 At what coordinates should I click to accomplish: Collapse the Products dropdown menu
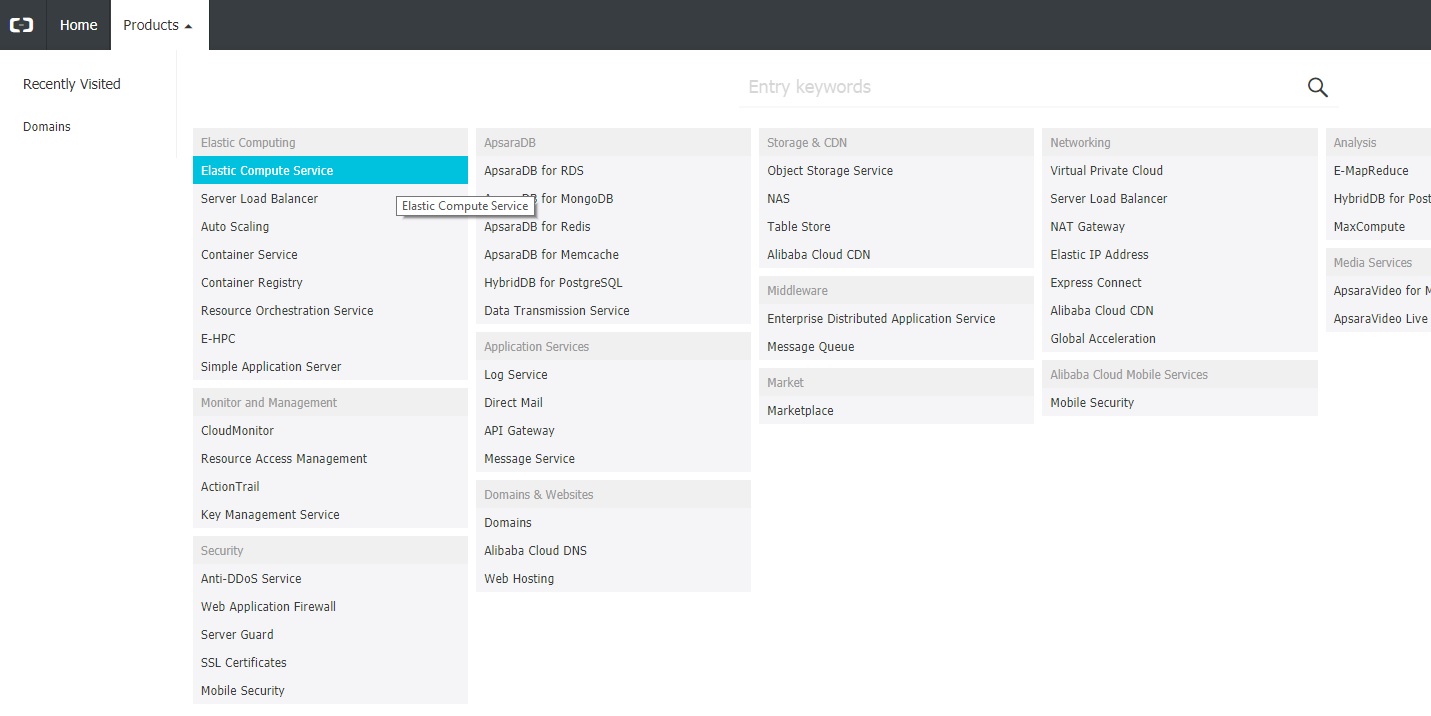point(158,25)
